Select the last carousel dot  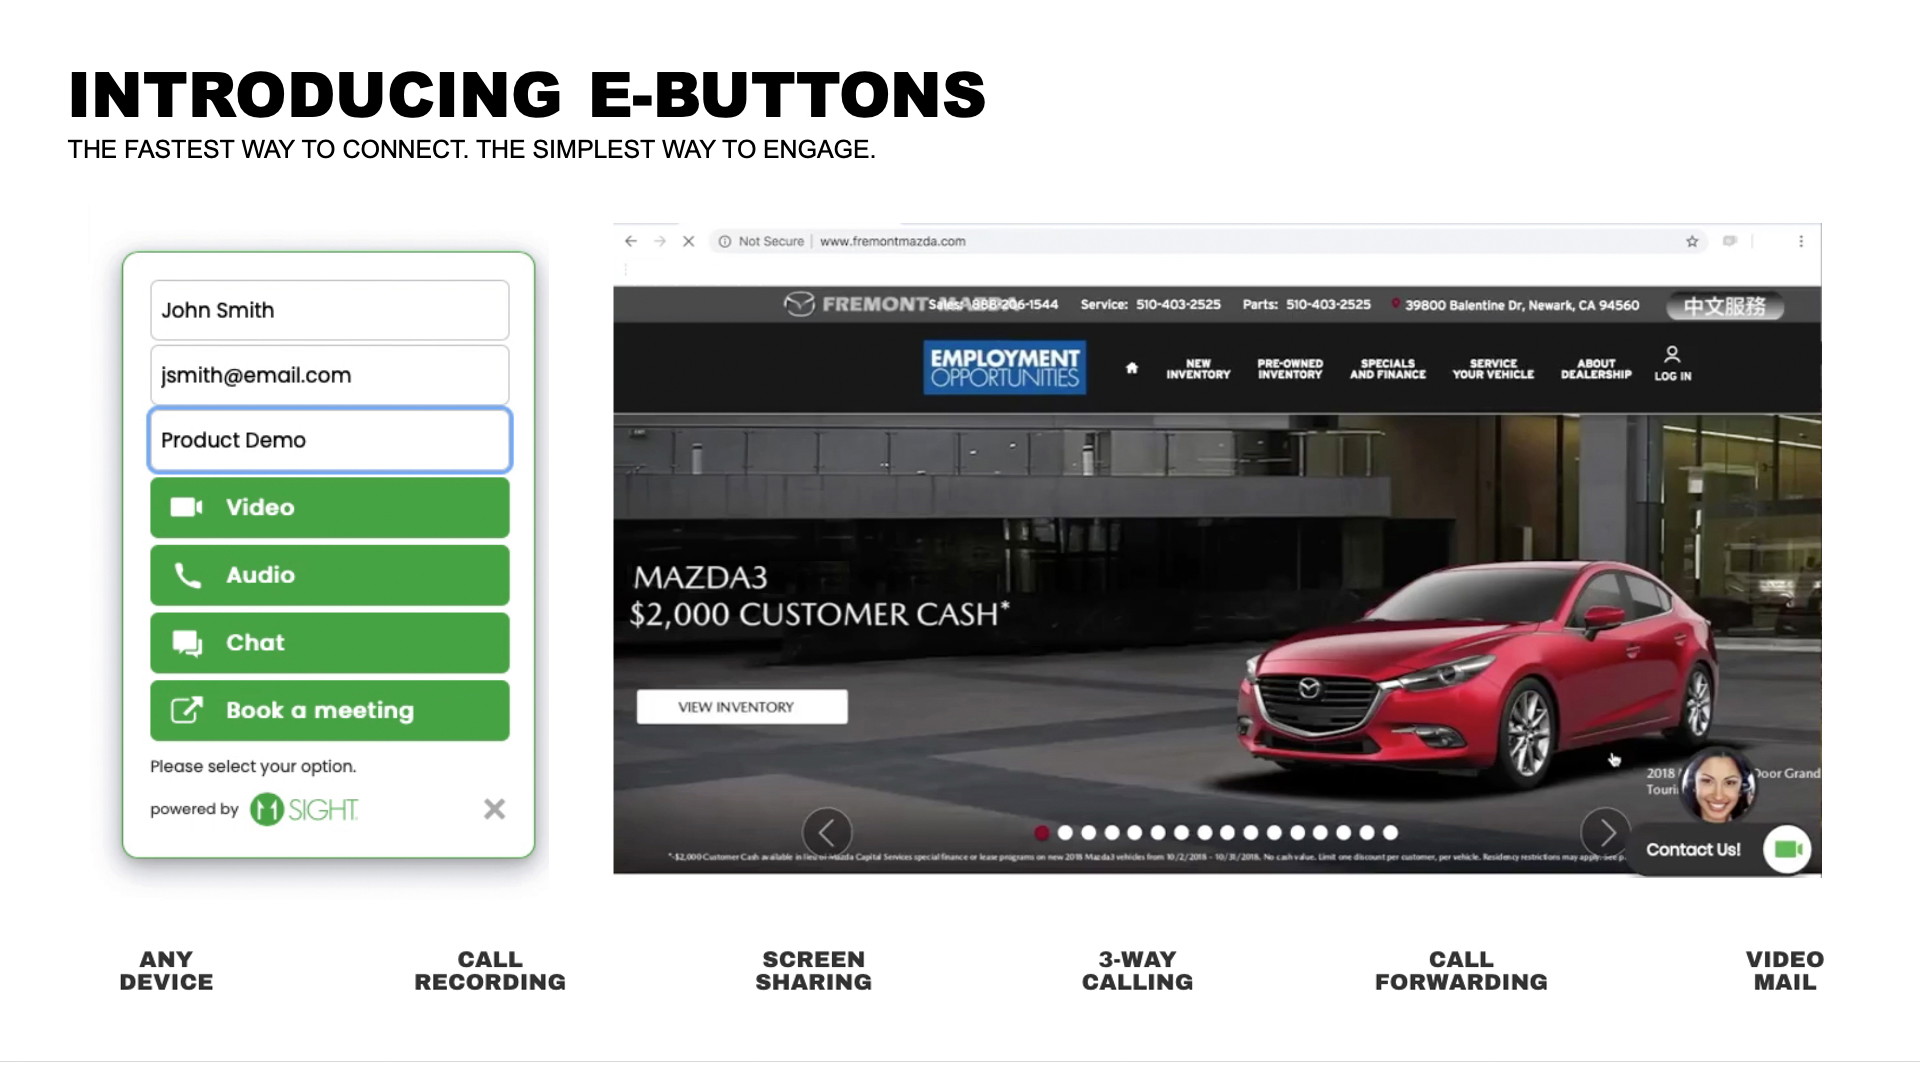(x=1390, y=832)
